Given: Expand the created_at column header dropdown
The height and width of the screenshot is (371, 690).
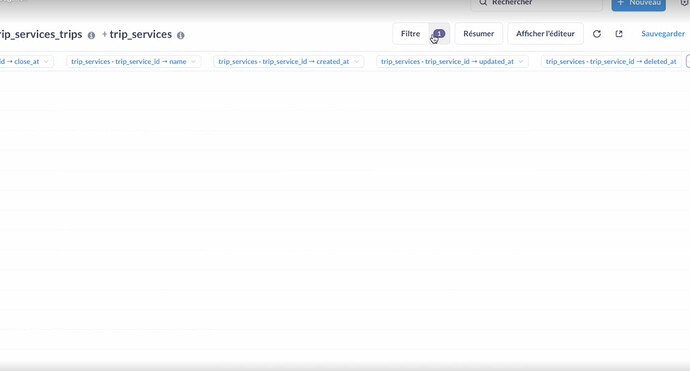Looking at the screenshot, I should (356, 62).
